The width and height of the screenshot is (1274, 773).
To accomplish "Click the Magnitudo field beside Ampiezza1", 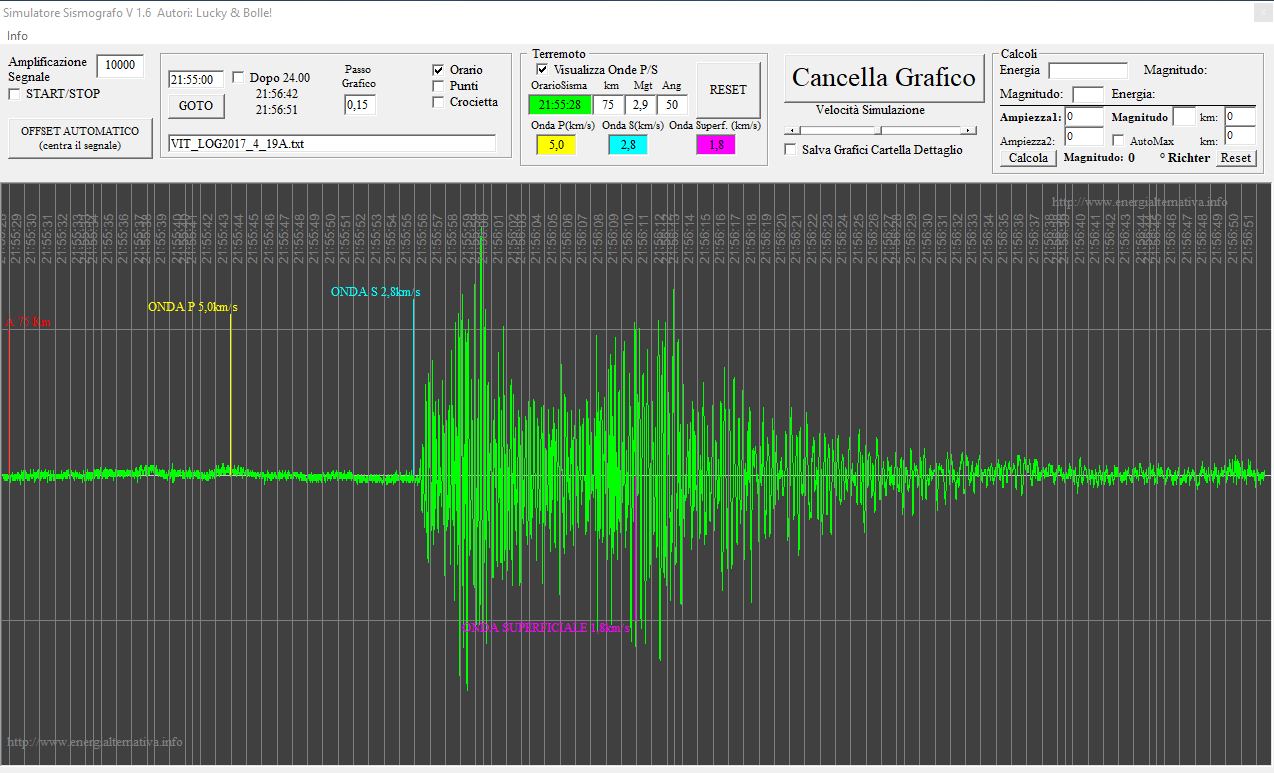I will pos(1184,117).
